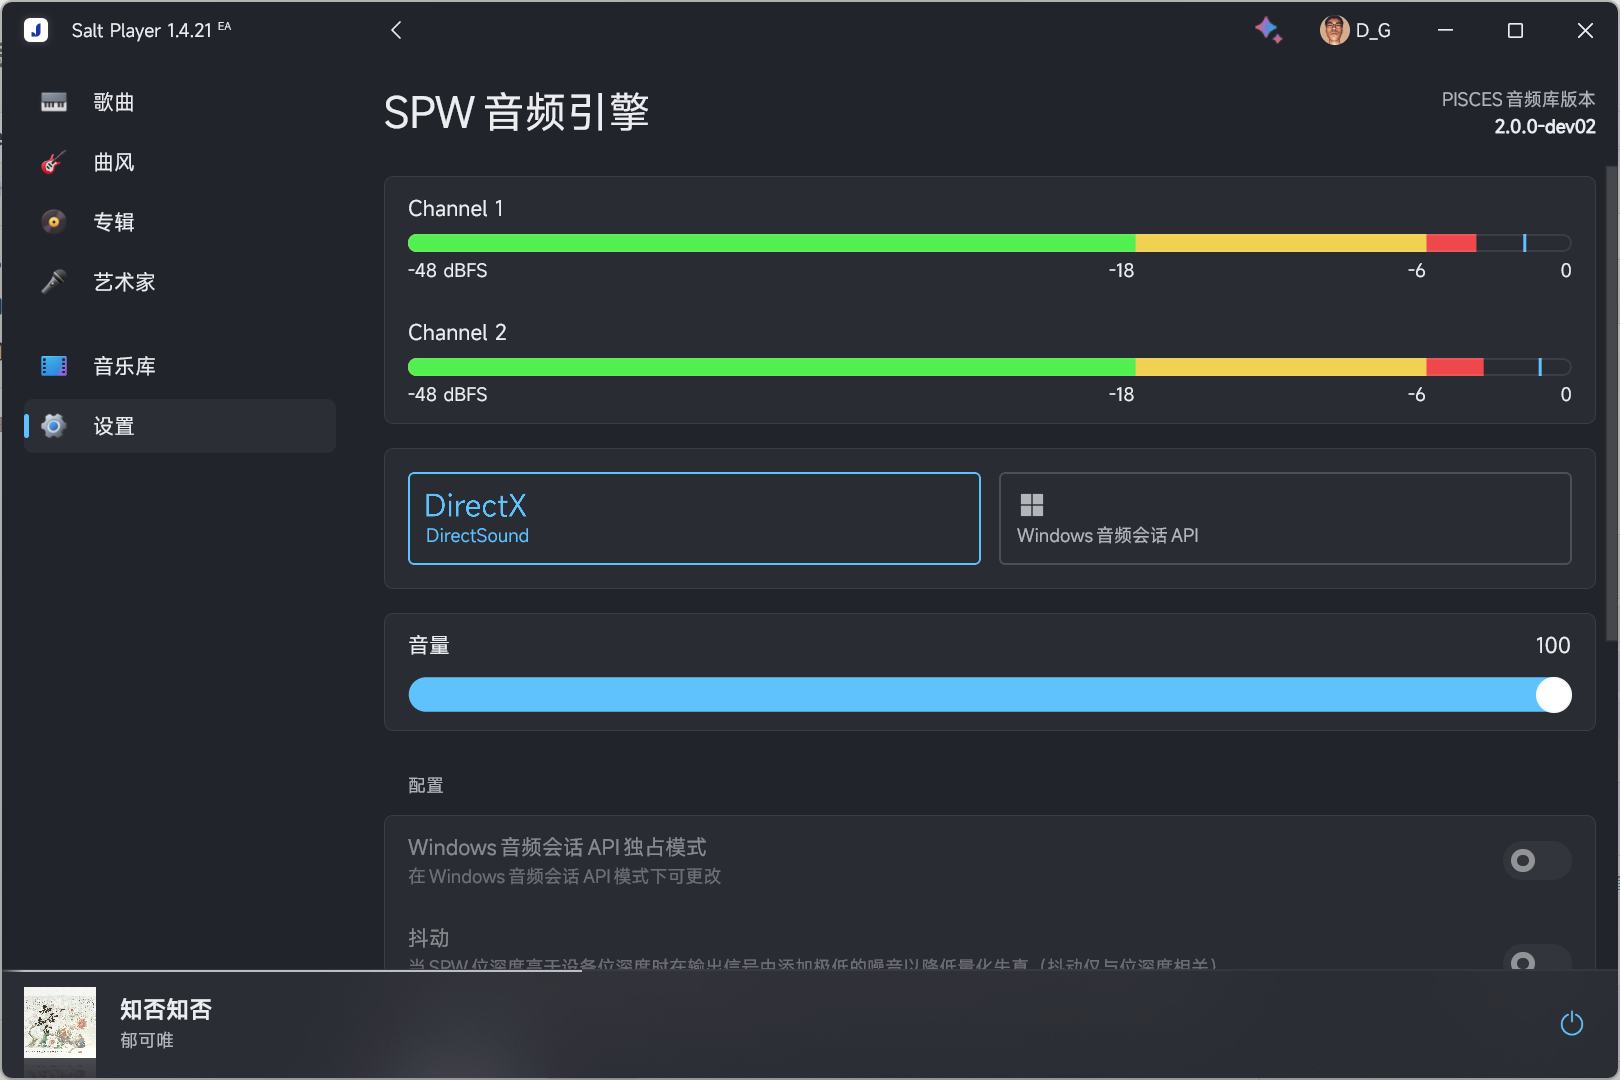Click the microphone icon for 艺术家
1620x1080 pixels.
point(54,282)
